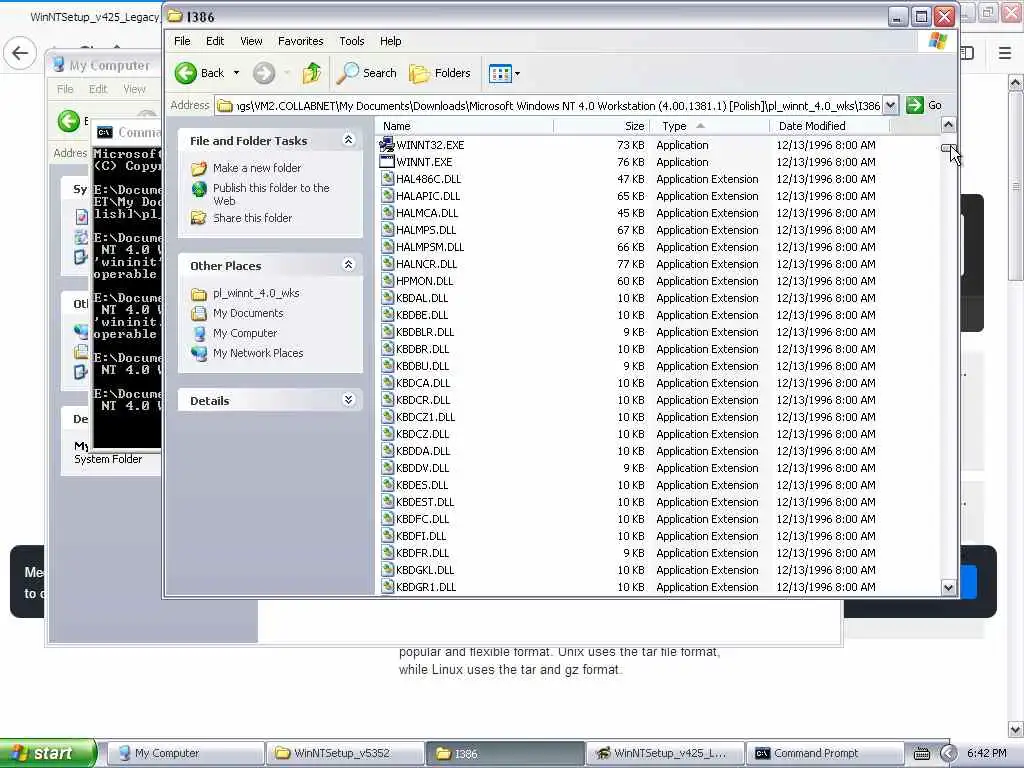
Task: Go up one folder level
Action: pos(312,73)
